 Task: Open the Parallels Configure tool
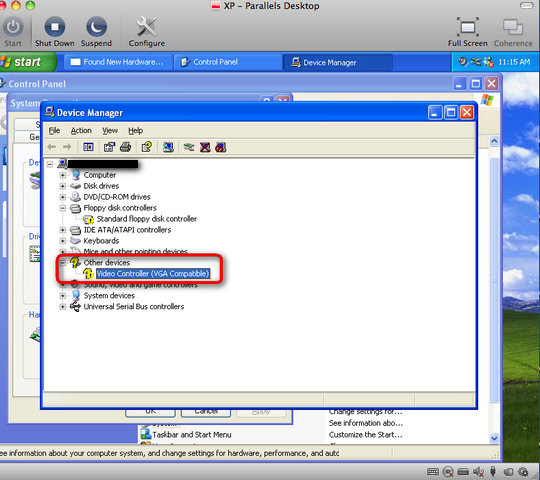(x=147, y=32)
